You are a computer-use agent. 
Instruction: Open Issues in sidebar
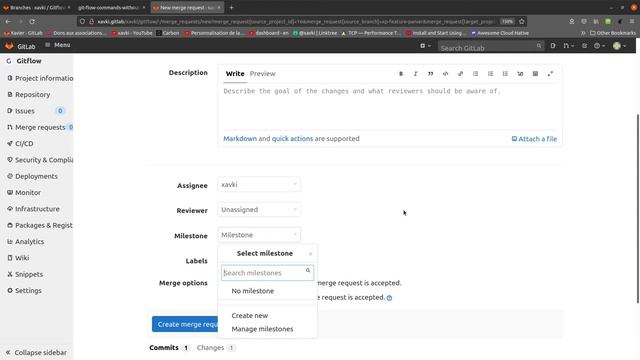(24, 111)
